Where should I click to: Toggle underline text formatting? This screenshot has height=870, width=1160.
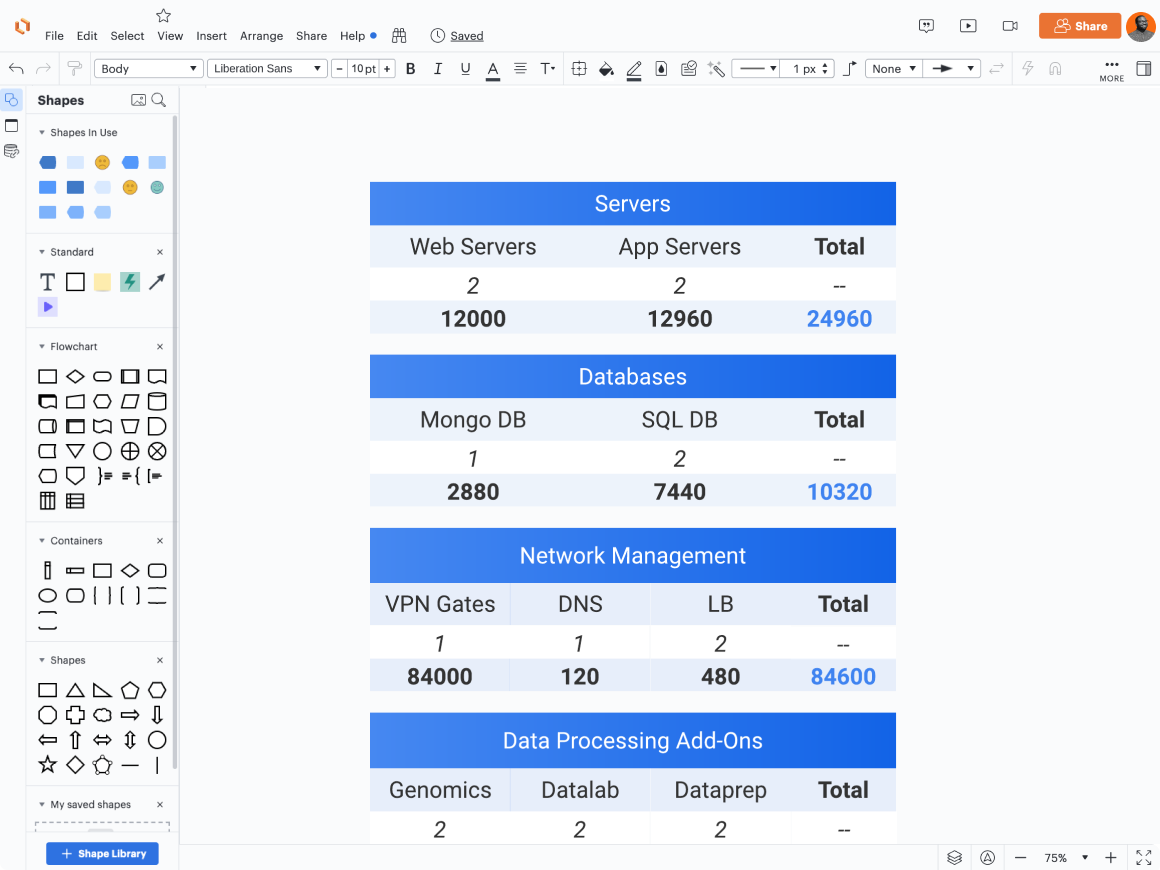coord(464,68)
